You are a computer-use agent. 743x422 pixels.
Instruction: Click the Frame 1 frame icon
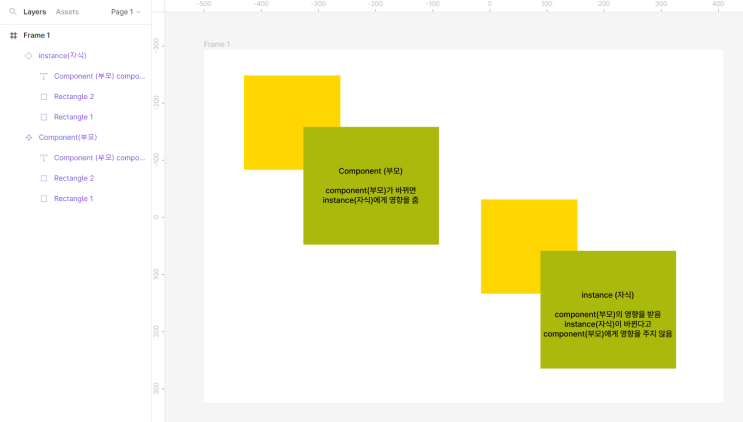(13, 36)
